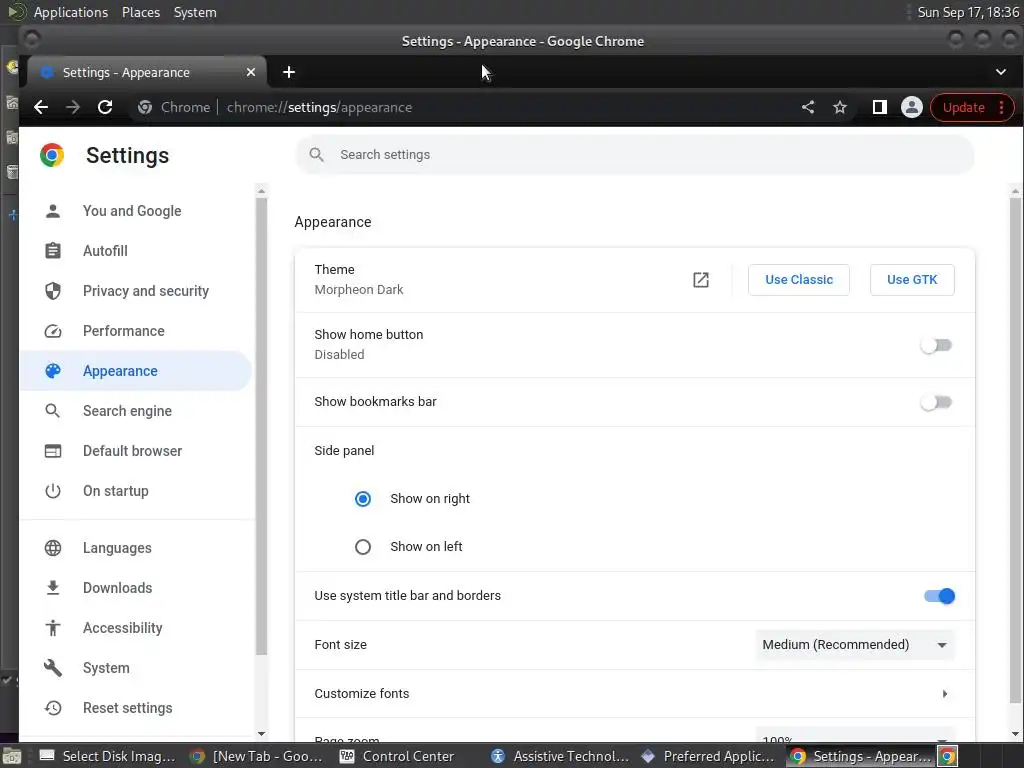The image size is (1024, 768).
Task: Click the browser back arrow
Action: pos(40,107)
